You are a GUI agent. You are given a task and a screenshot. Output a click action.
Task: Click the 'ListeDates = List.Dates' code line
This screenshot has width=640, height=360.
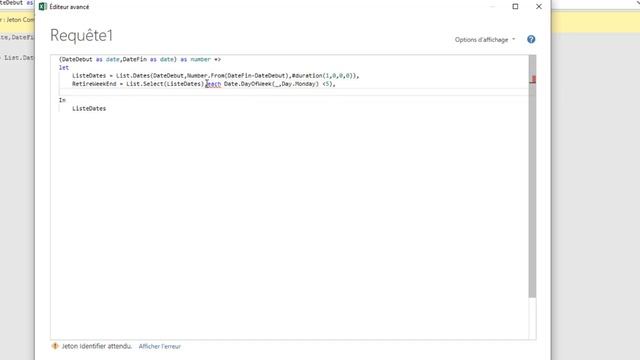point(216,76)
